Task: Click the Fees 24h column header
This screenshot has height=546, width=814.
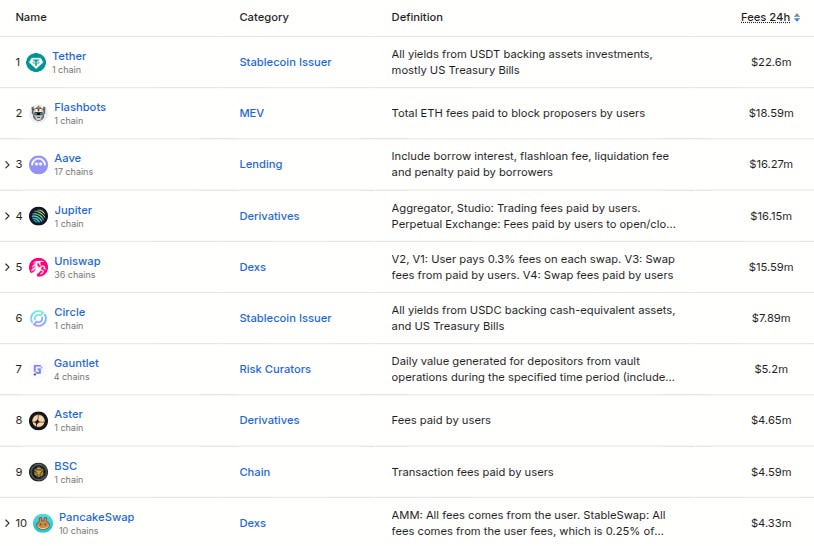Action: click(765, 17)
